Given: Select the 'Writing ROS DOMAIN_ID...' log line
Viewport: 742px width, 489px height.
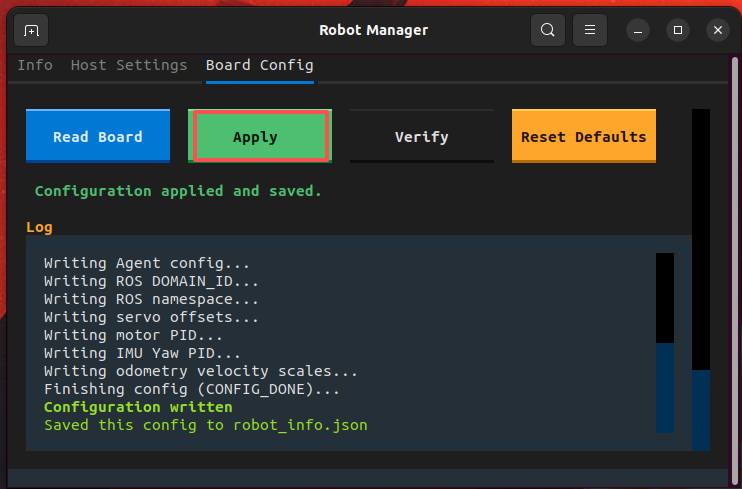Looking at the screenshot, I should pyautogui.click(x=151, y=281).
